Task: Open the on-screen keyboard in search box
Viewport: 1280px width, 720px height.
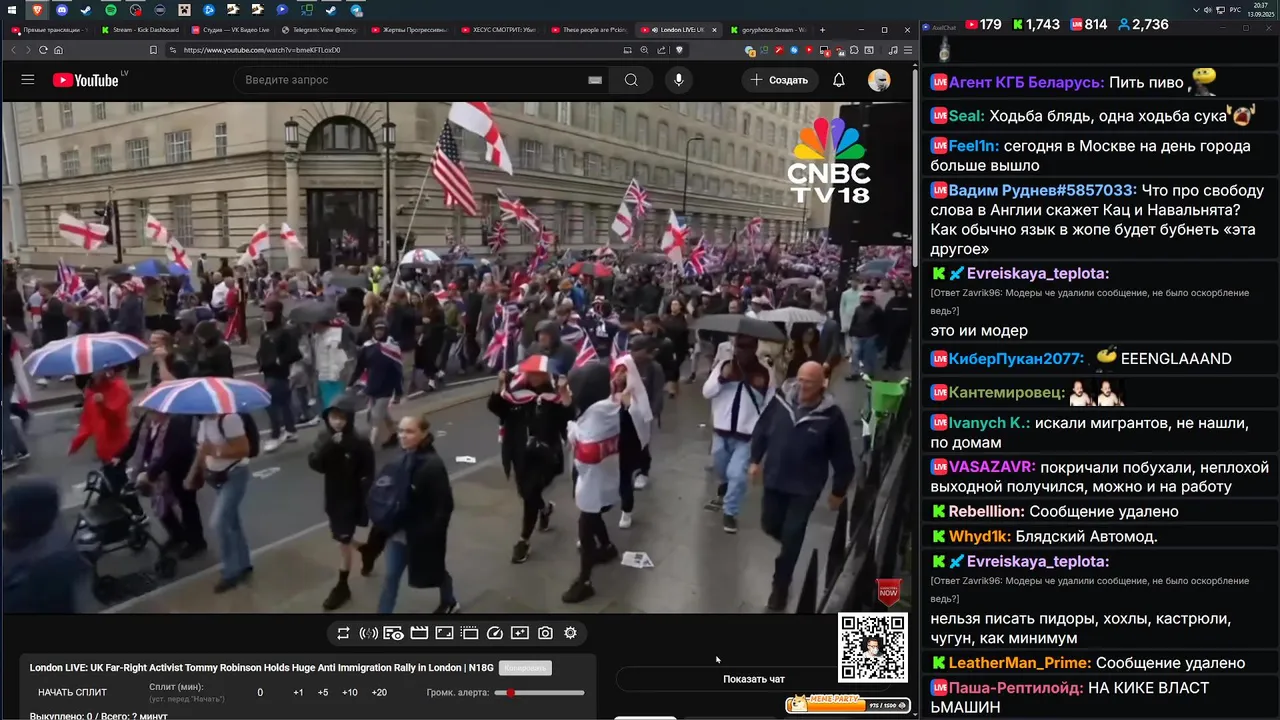Action: tap(595, 80)
